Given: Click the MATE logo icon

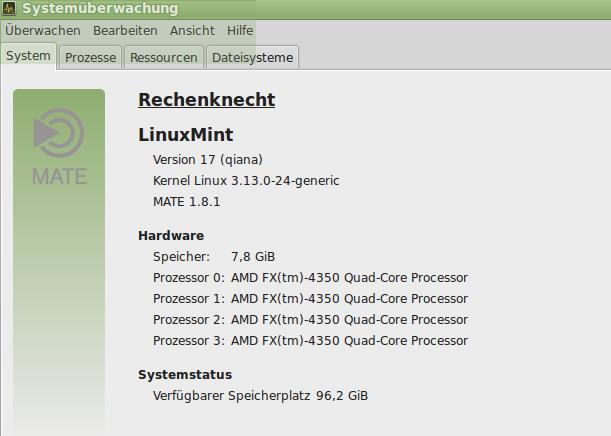Looking at the screenshot, I should 59,147.
